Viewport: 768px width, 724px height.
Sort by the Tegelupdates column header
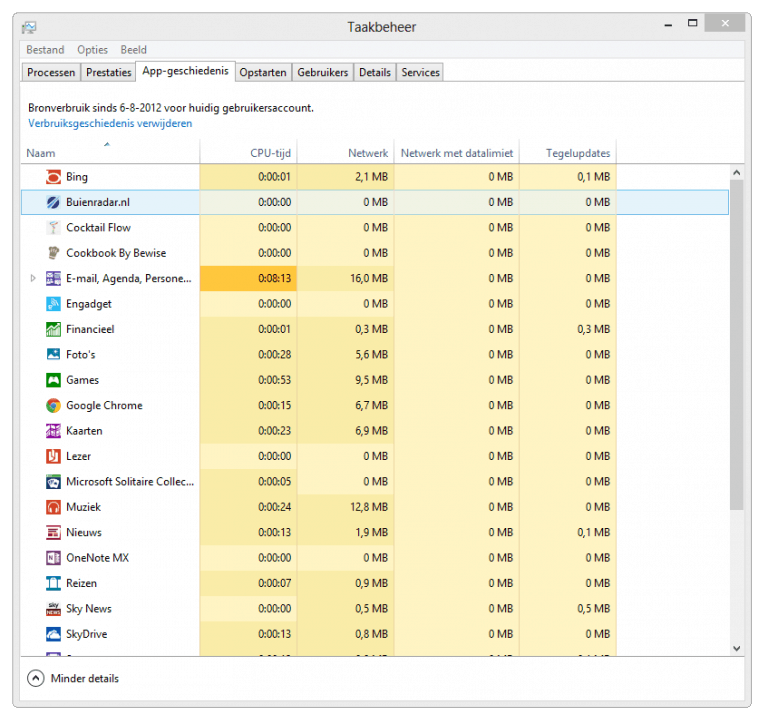click(x=568, y=153)
